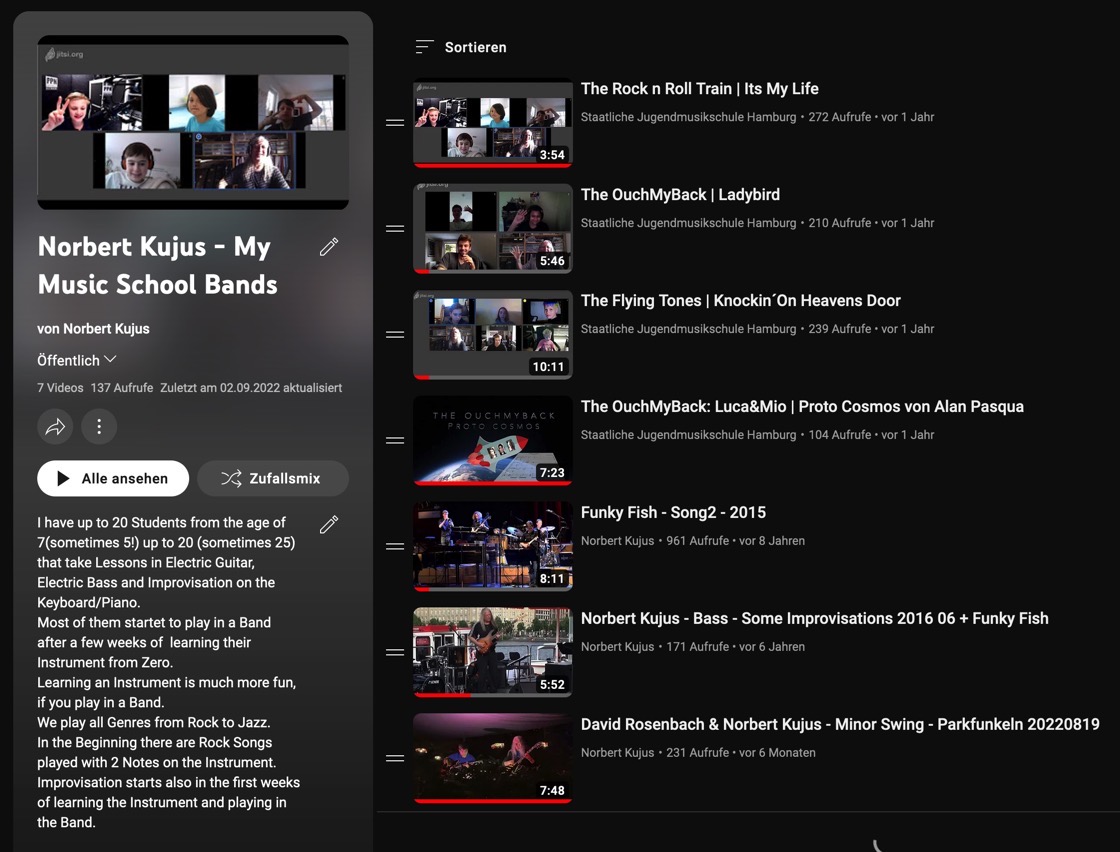This screenshot has height=852, width=1120.
Task: Edit the playlist title with pencil icon
Action: 329,247
